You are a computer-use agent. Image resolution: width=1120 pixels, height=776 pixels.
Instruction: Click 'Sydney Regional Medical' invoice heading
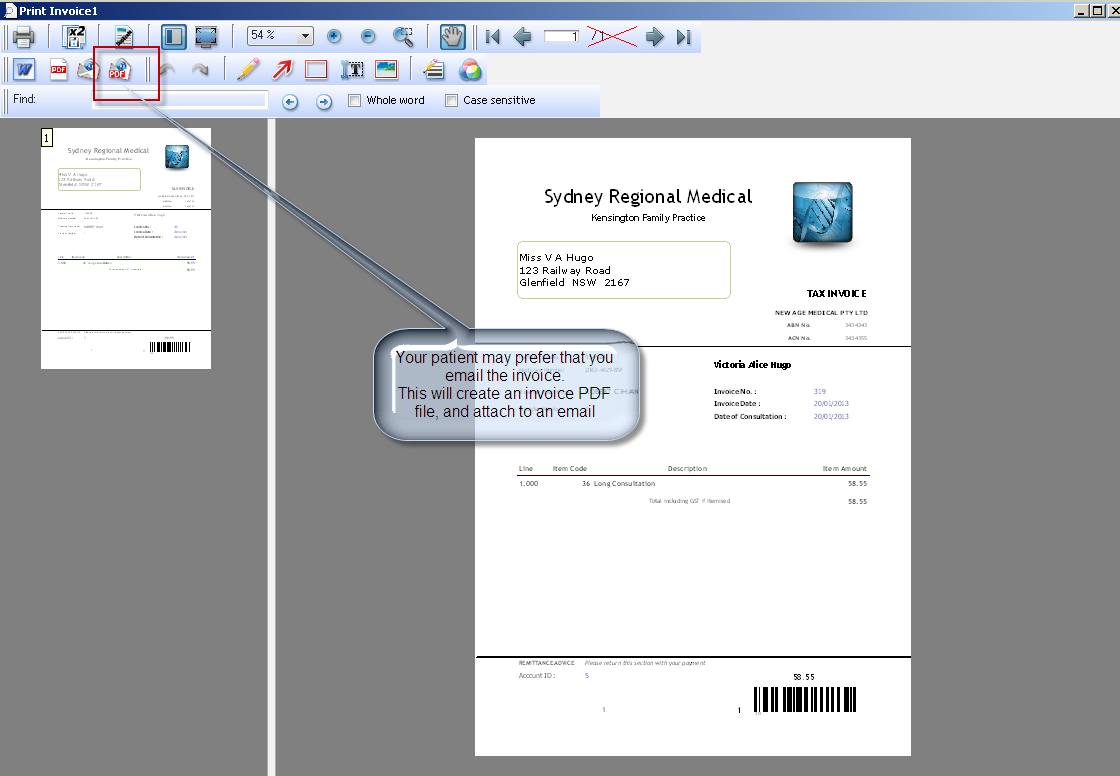point(648,197)
